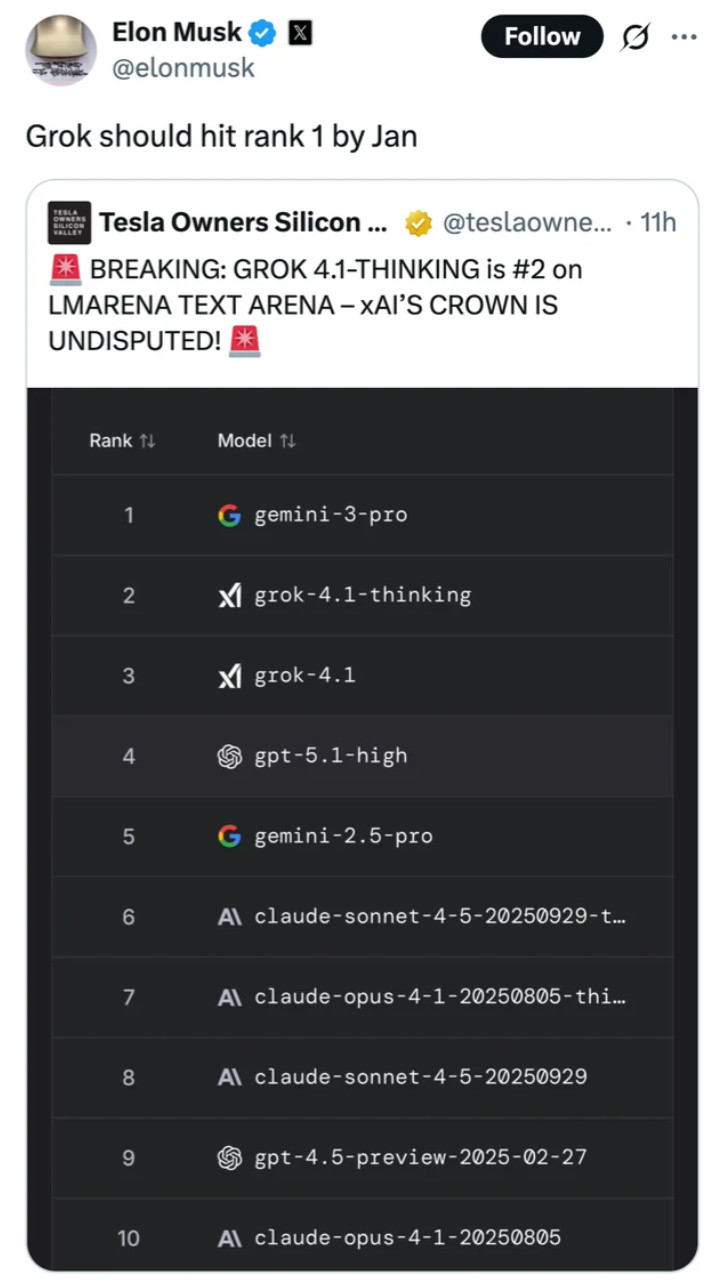Click the Grok slash-circle icon

634,37
